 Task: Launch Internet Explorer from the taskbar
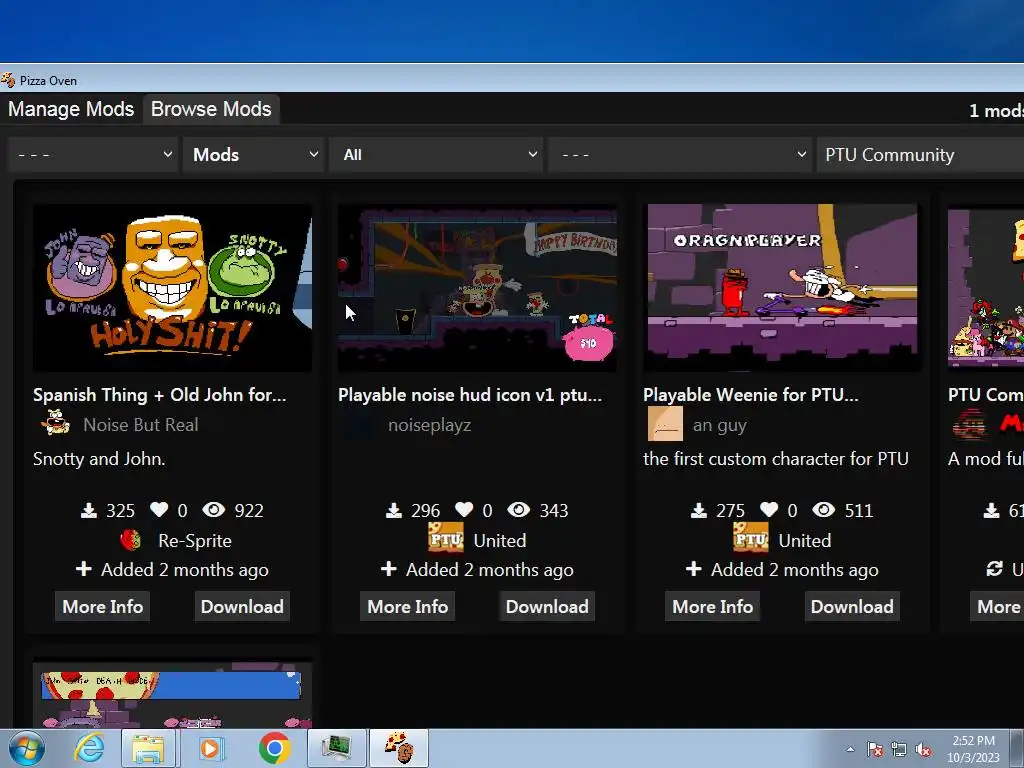coord(89,749)
